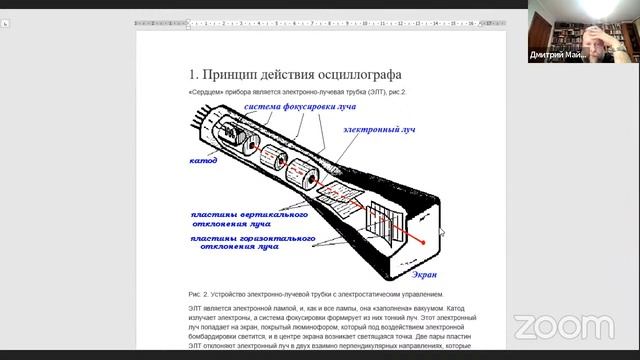The width and height of the screenshot is (640, 360).
Task: Click paragraph line starting "ЭЛТ является электронной лампой"
Action: click(327, 309)
